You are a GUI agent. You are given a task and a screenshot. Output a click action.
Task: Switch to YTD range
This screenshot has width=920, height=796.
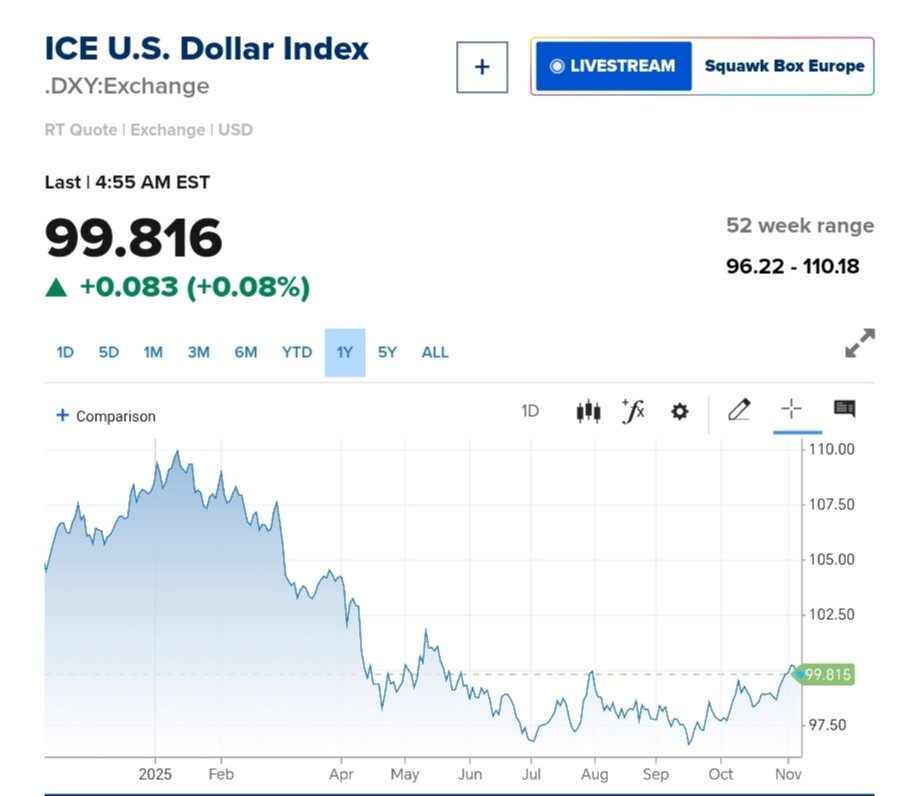tap(297, 352)
